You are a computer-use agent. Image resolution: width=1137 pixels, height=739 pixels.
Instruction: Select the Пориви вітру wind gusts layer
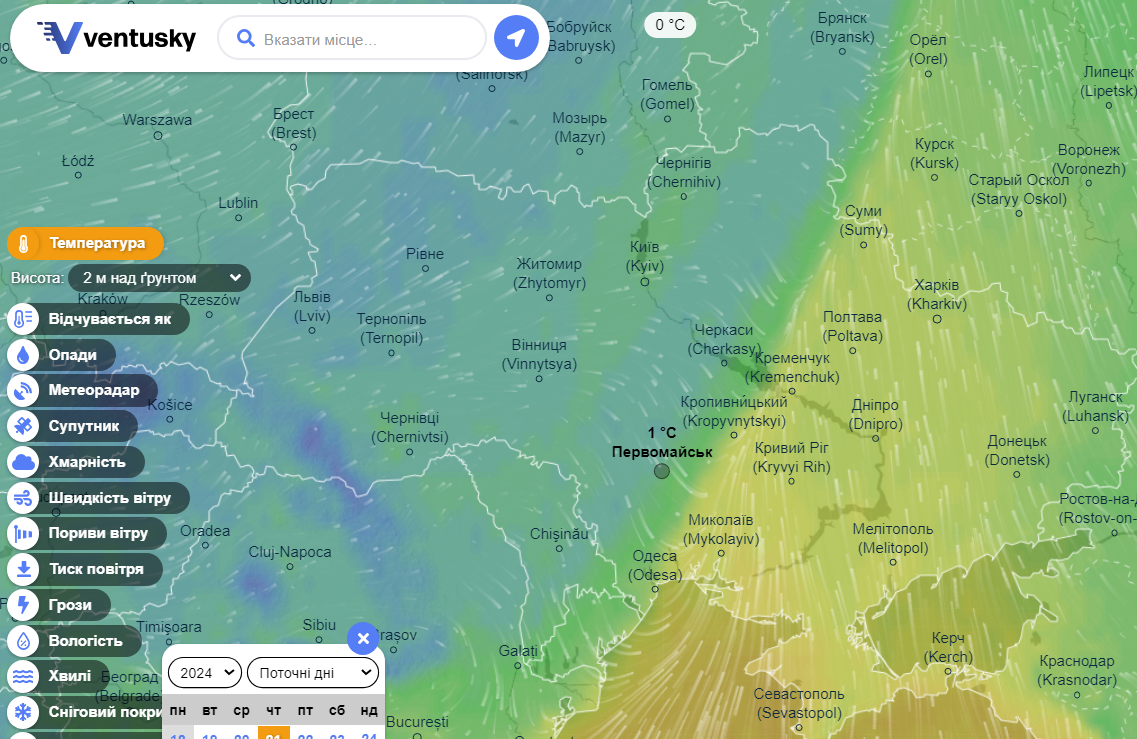pos(87,533)
